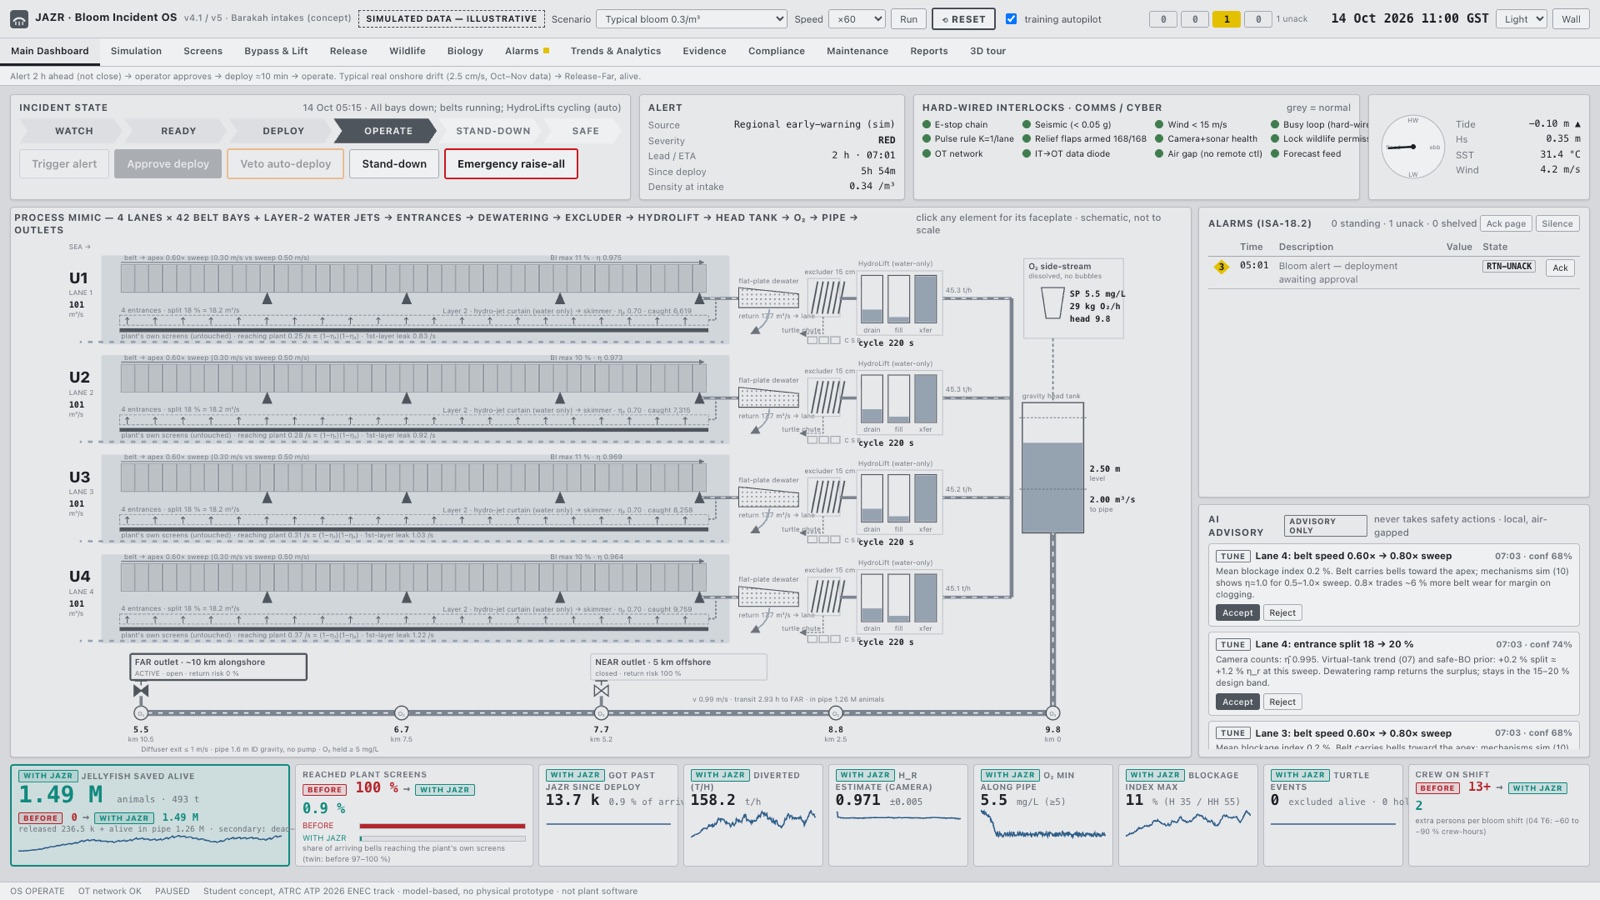Open the FAR outlet status box

[x=218, y=667]
